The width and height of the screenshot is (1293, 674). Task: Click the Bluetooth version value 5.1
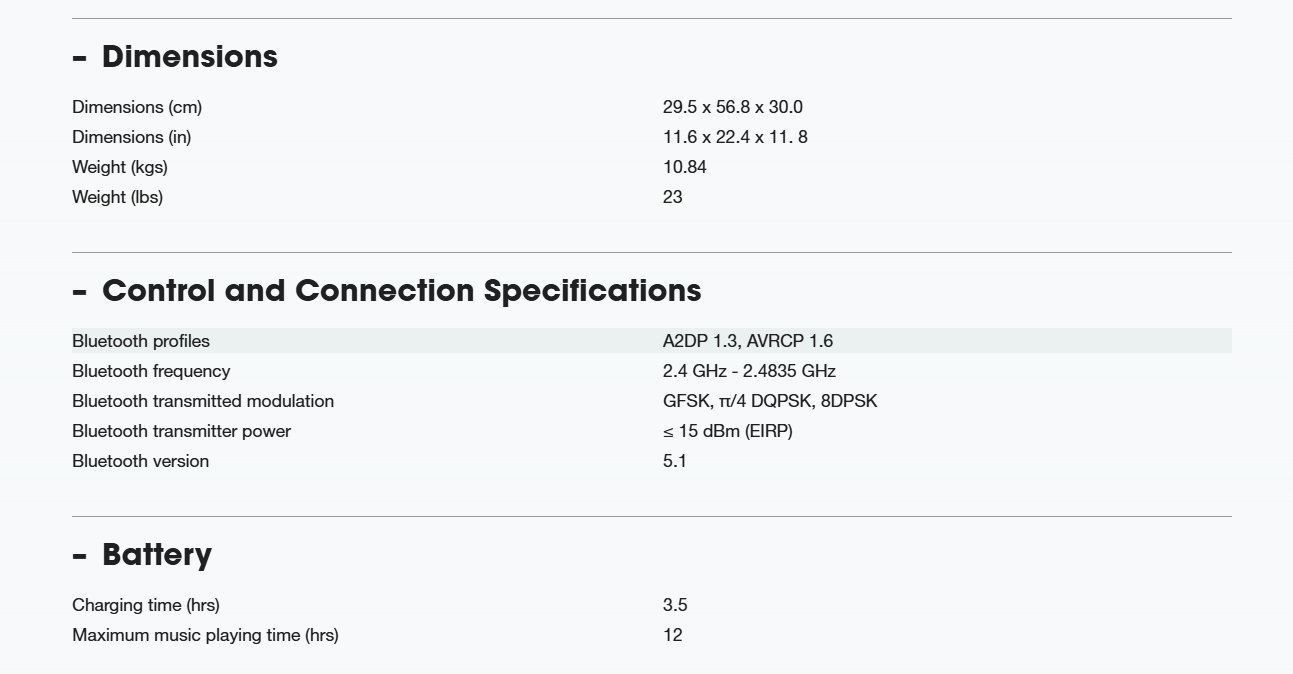pos(675,461)
